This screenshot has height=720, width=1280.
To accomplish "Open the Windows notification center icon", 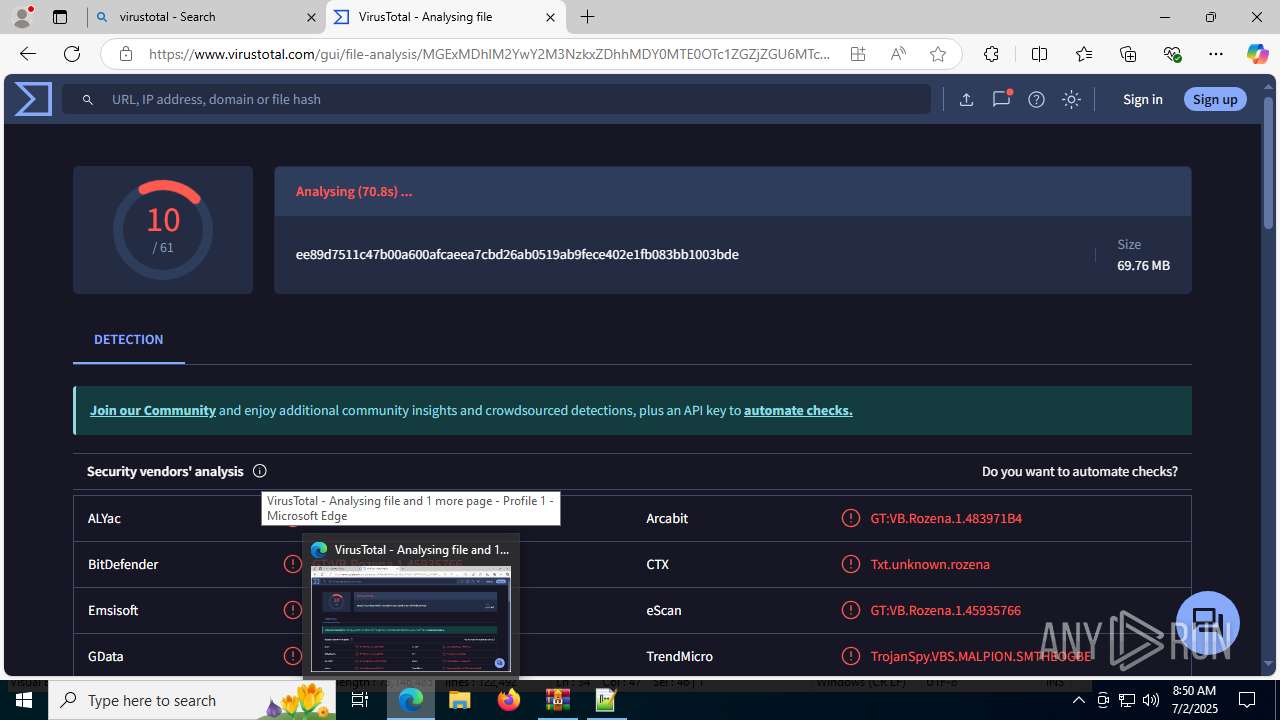I will coord(1247,700).
